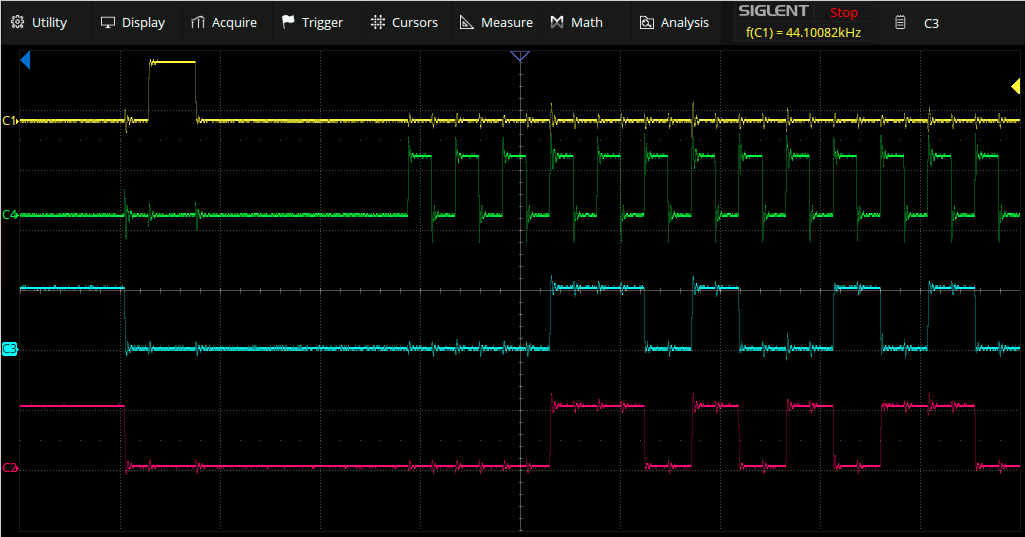This screenshot has width=1025, height=537.
Task: Click the Acquire waveform icon
Action: (x=198, y=22)
